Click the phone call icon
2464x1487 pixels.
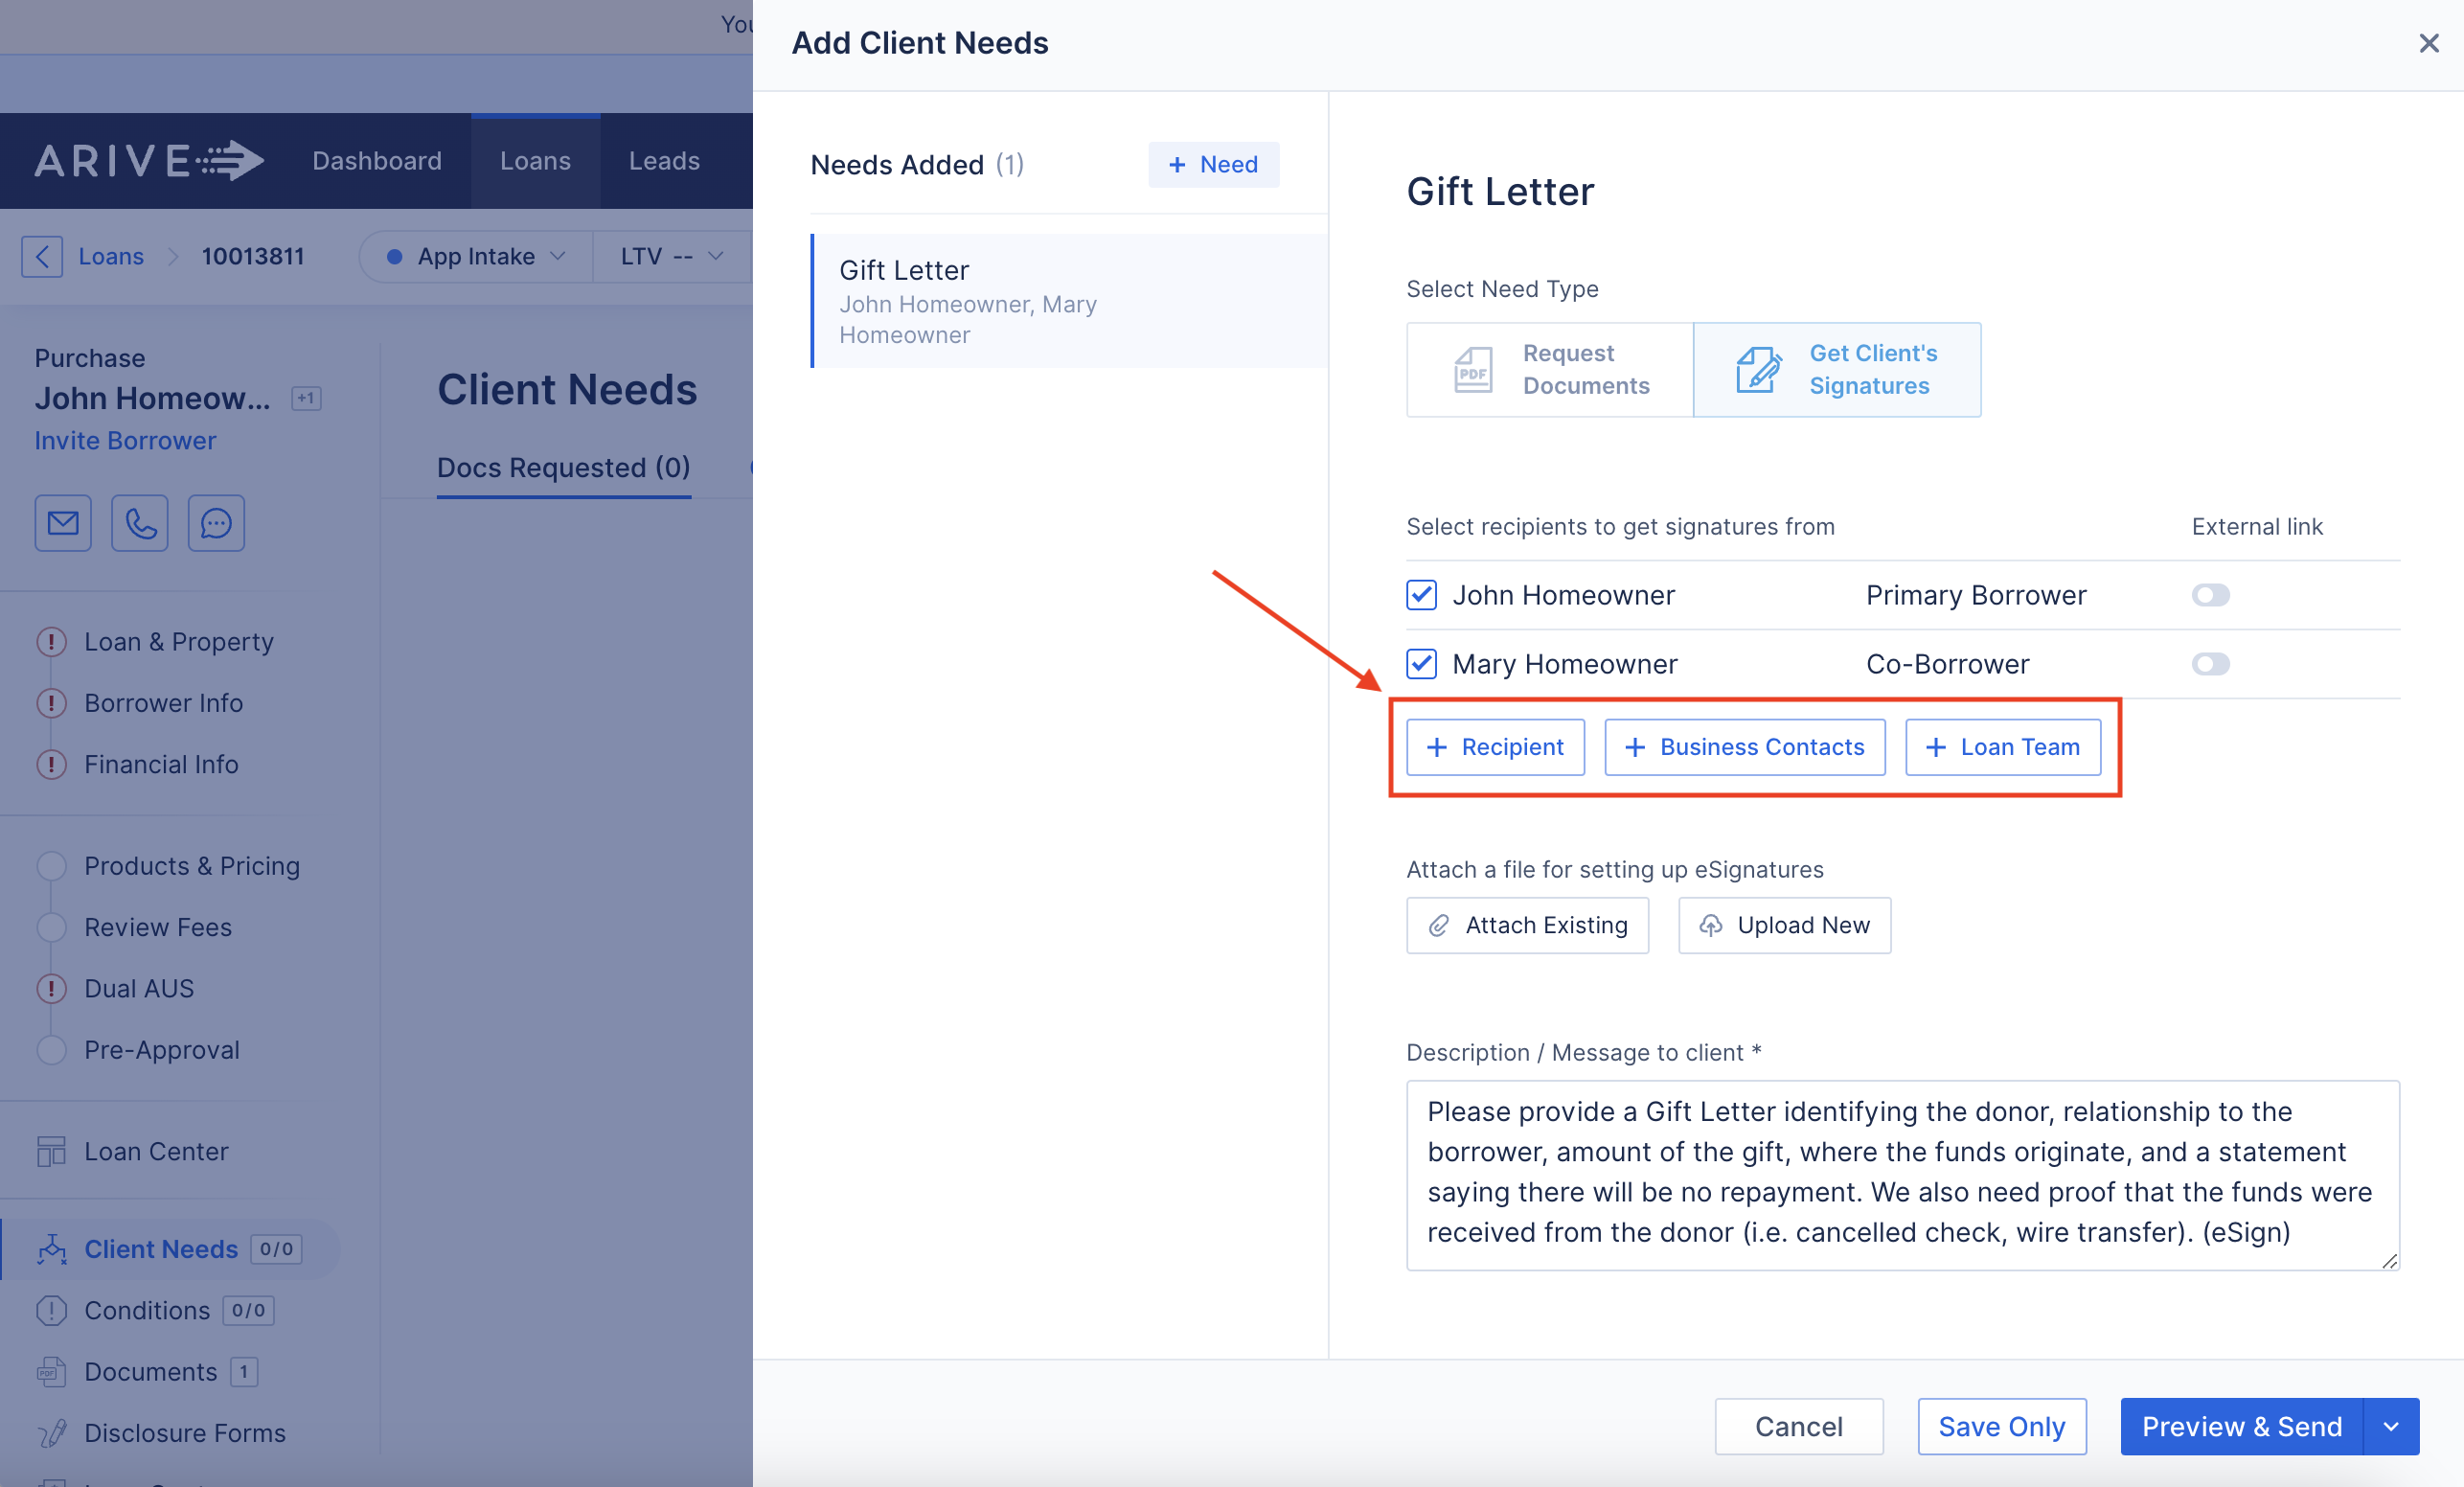pos(140,522)
